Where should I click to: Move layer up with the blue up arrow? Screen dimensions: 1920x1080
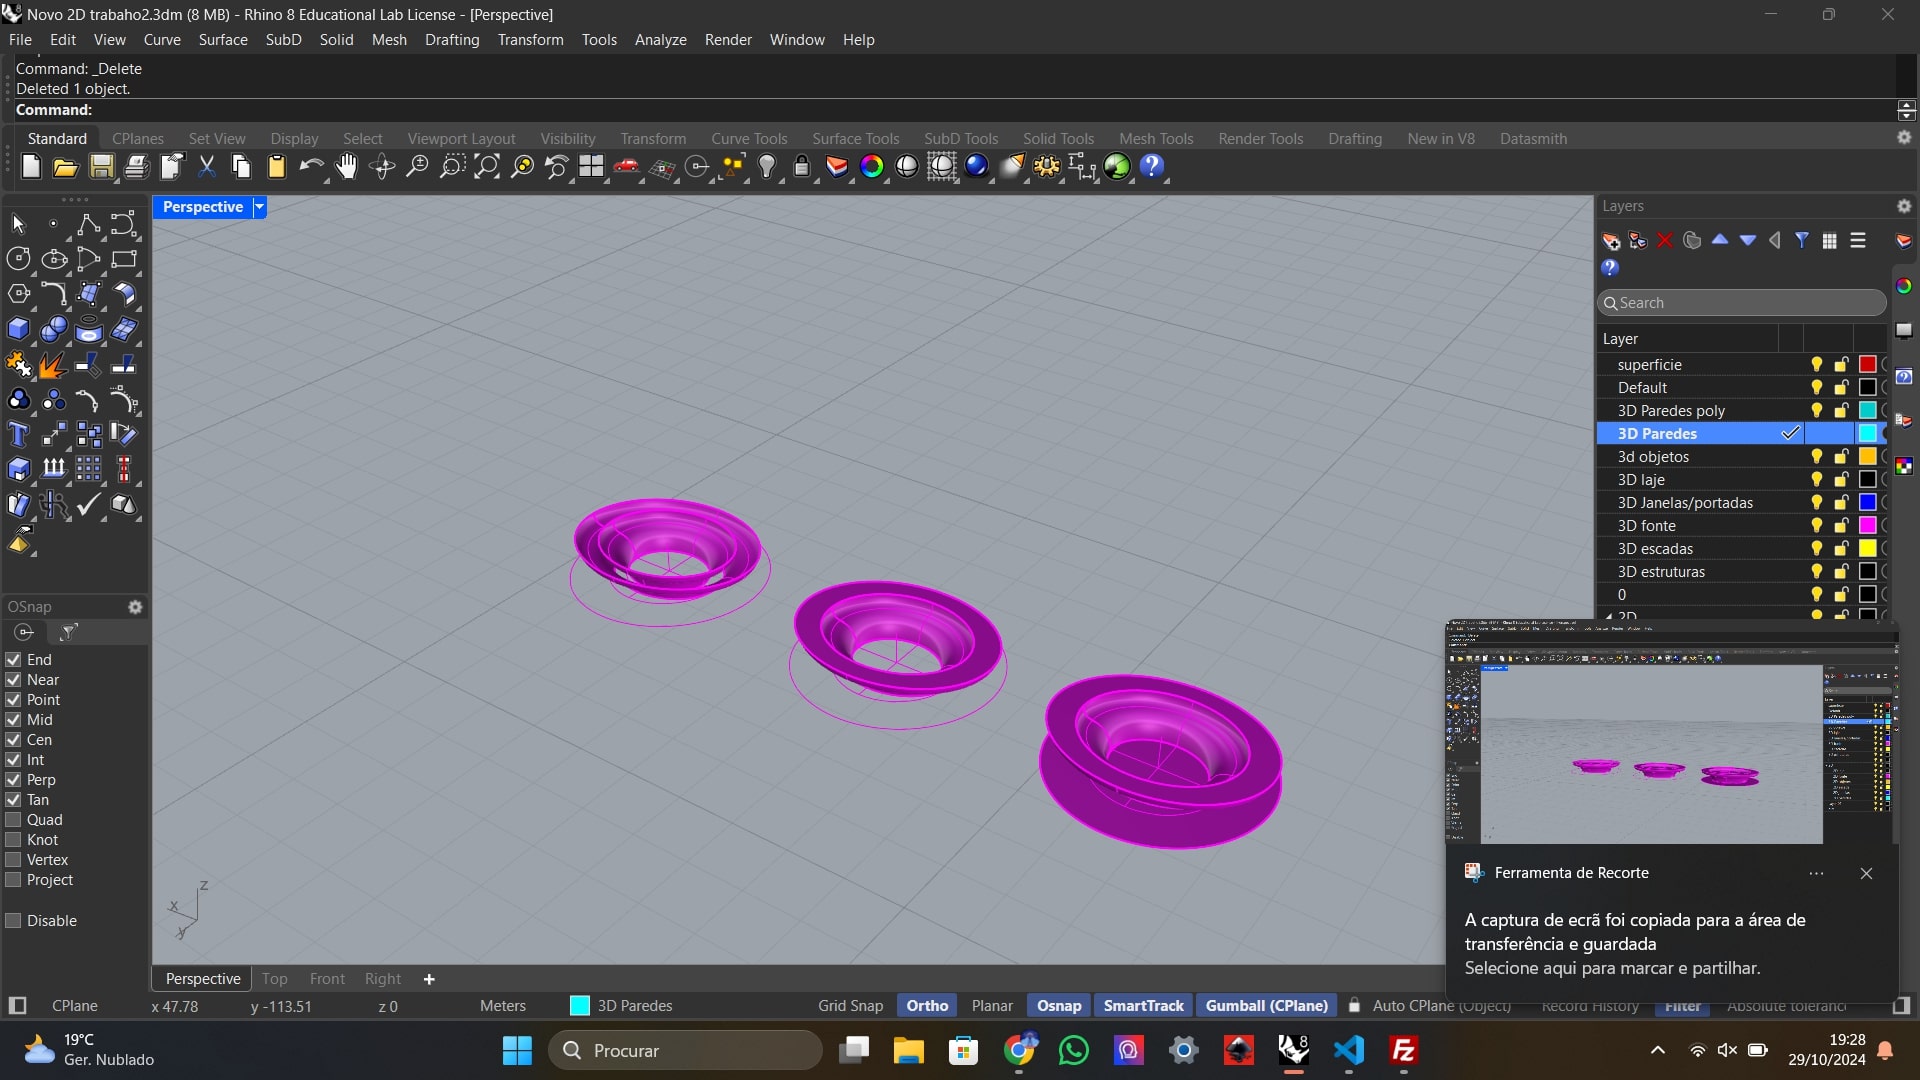1720,240
